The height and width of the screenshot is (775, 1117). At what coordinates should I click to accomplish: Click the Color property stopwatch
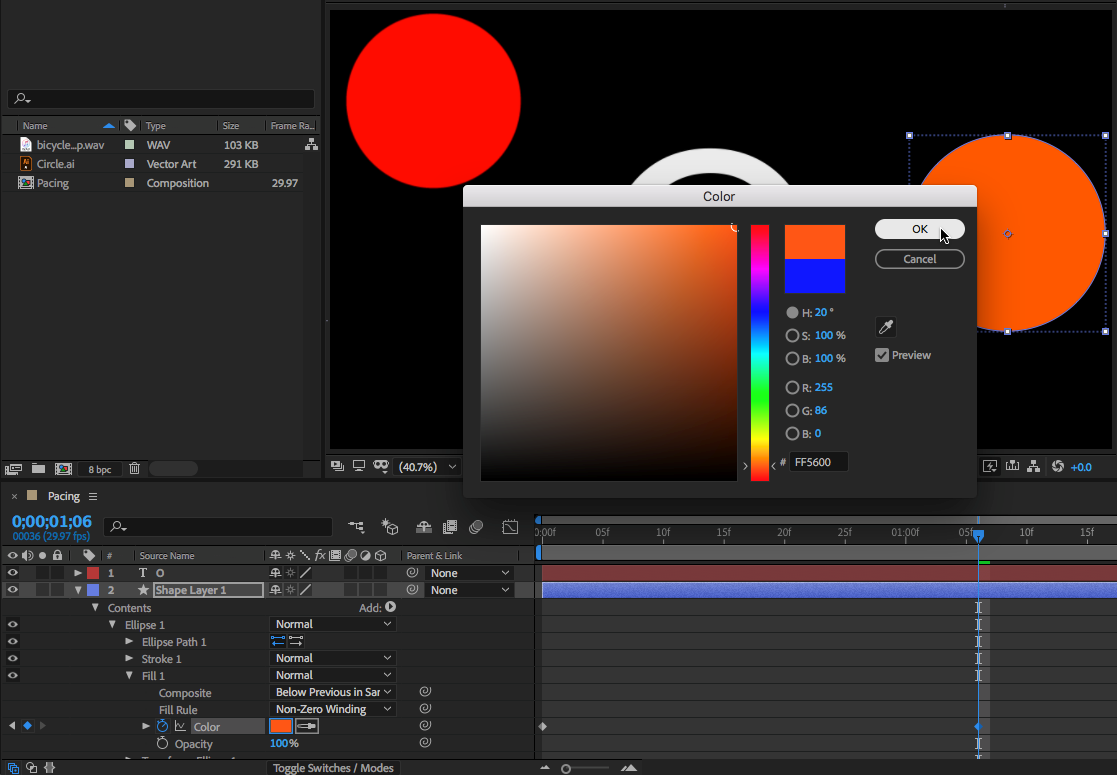163,726
